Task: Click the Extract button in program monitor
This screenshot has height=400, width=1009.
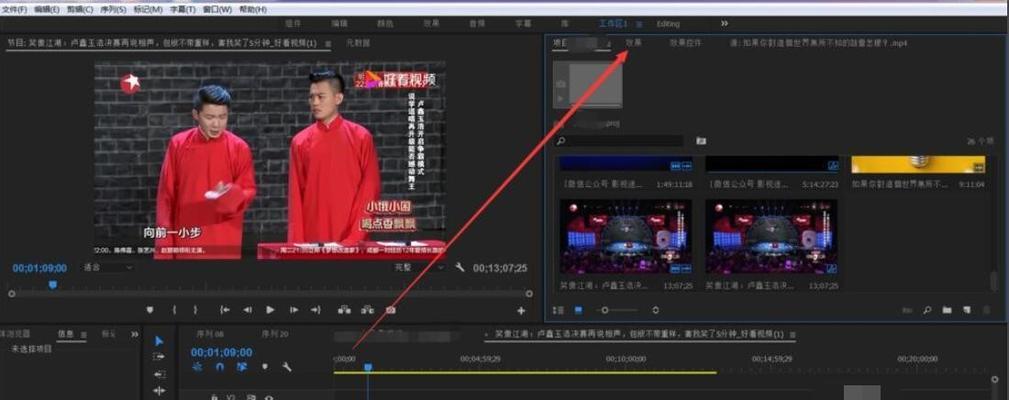Action: tap(367, 310)
